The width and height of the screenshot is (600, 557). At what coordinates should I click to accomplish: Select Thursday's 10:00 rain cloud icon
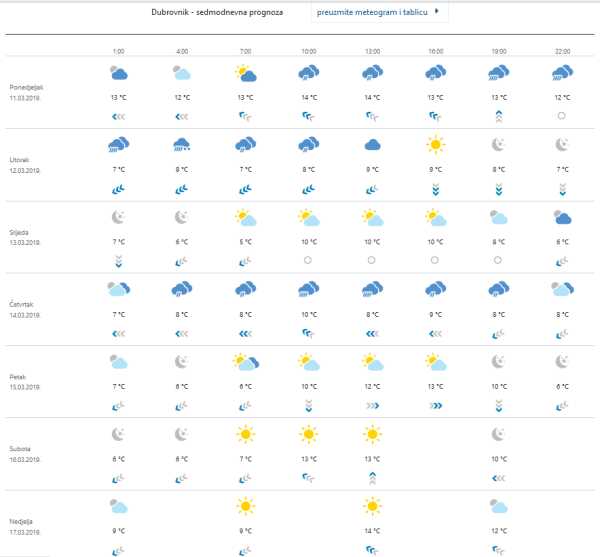[308, 289]
